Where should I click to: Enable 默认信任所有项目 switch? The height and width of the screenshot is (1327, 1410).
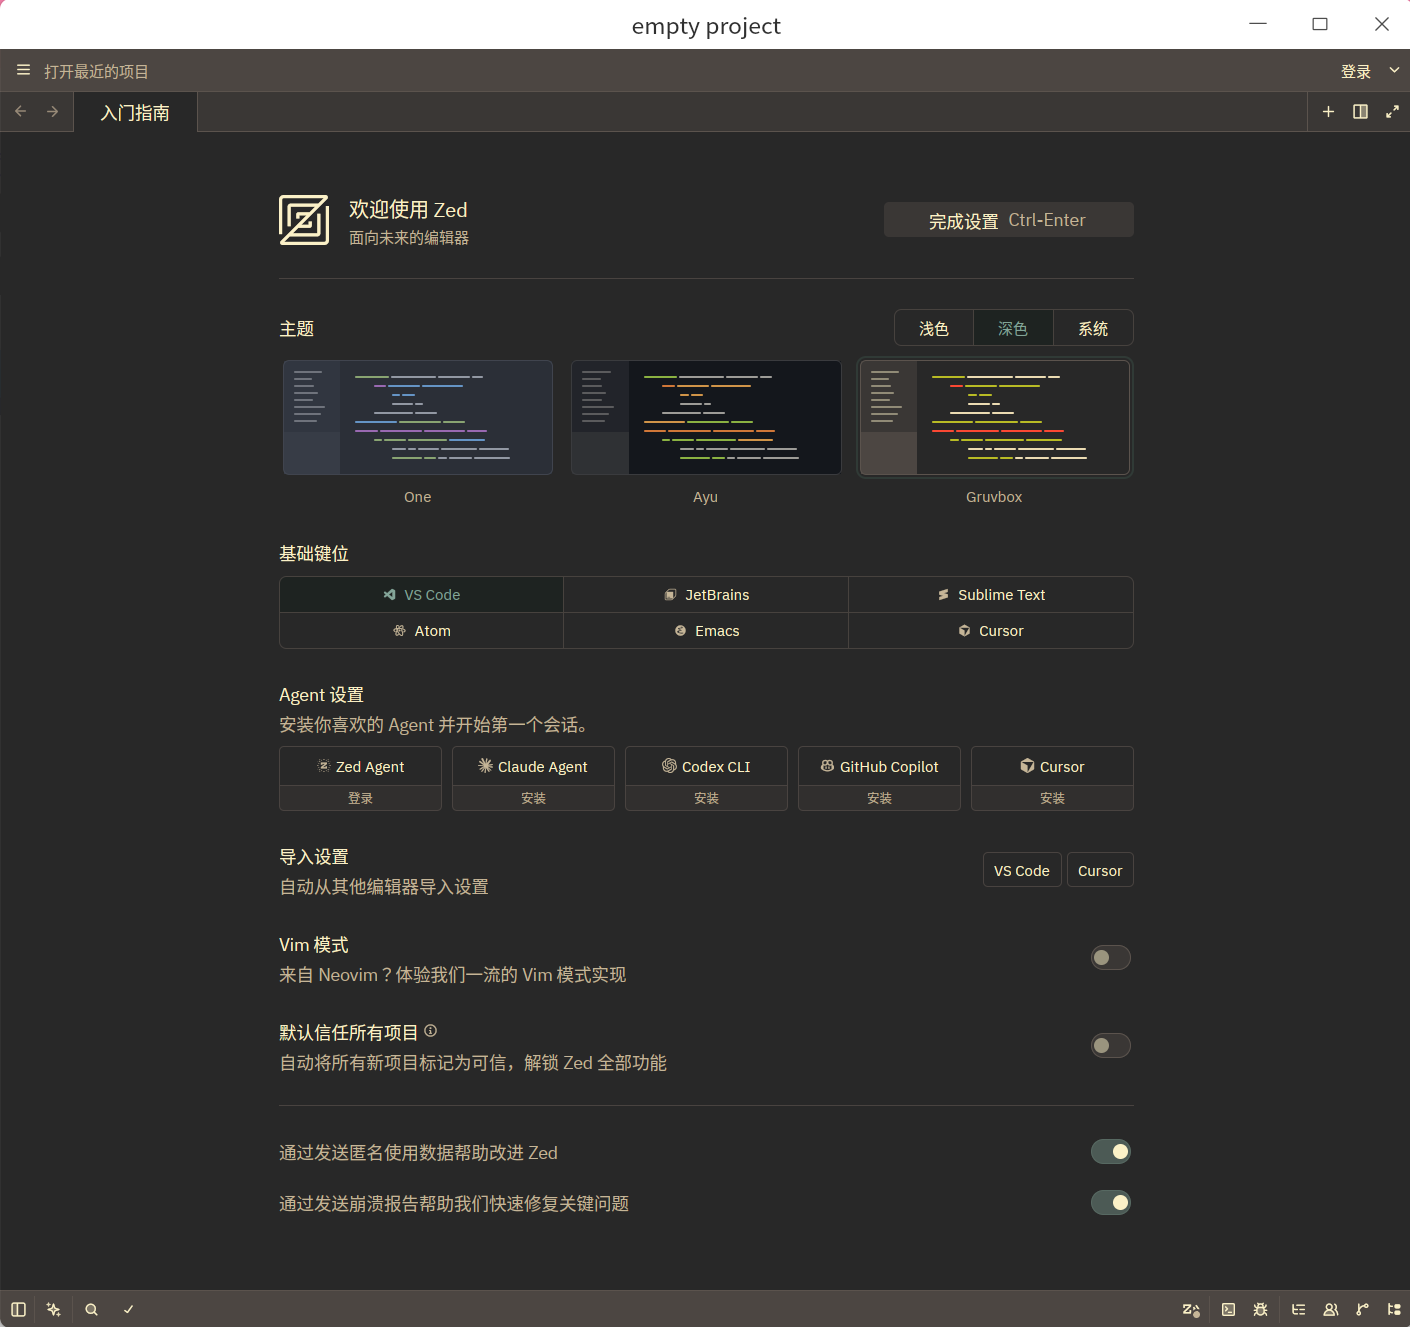[1110, 1046]
